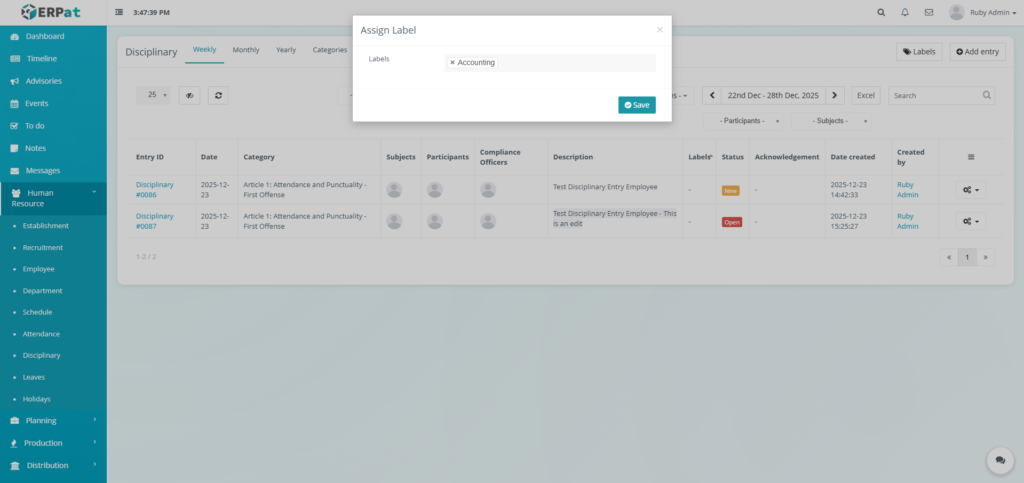The image size is (1024, 483).
Task: Open the Ruby Admin user menu
Action: point(983,12)
